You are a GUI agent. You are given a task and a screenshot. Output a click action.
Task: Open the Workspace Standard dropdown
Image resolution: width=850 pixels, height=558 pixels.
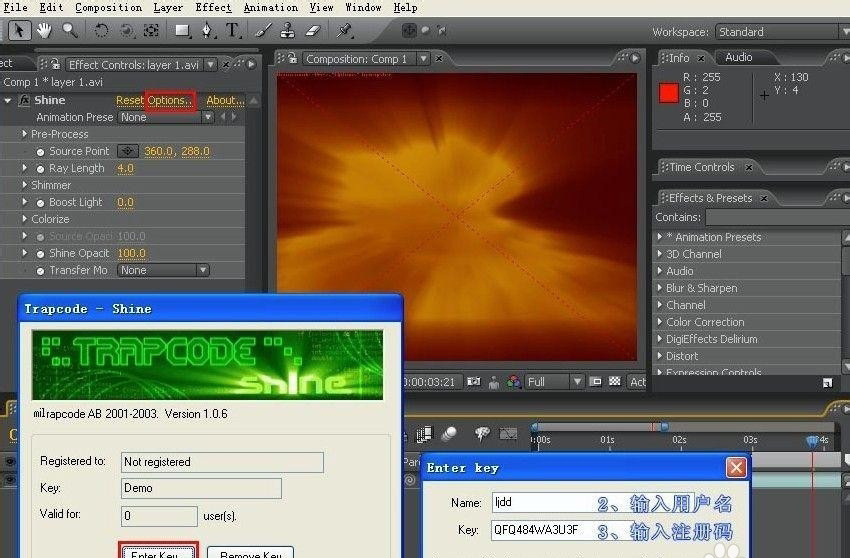click(781, 31)
